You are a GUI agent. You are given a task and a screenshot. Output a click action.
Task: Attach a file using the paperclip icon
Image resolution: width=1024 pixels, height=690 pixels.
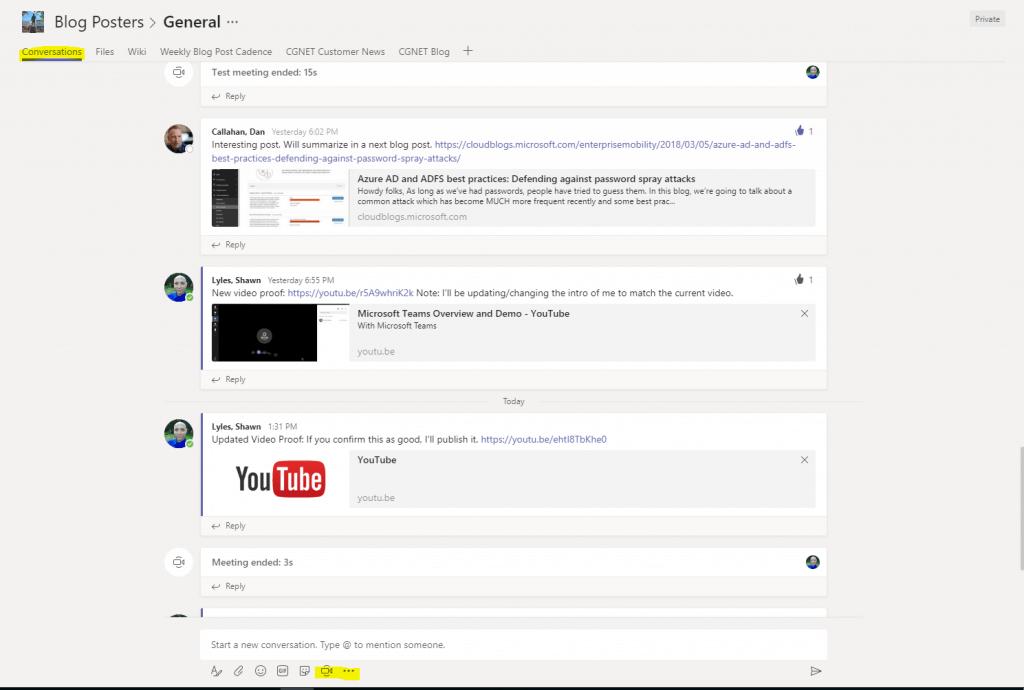tap(238, 671)
